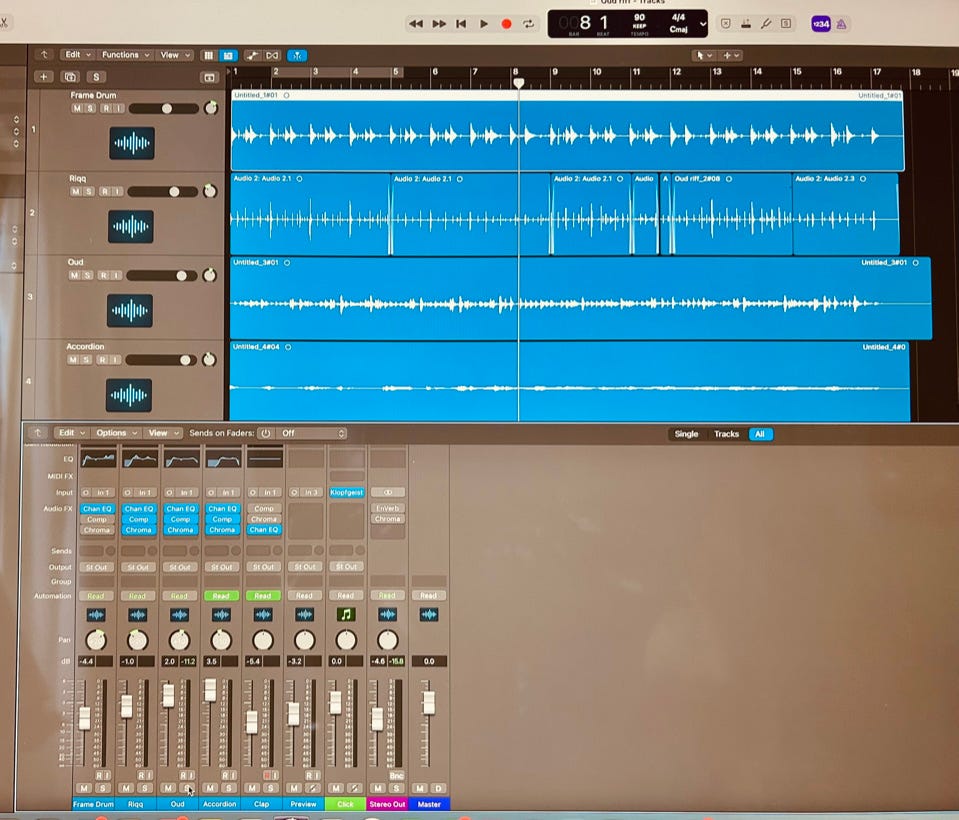Open the Chan EQ plugin on Frame Drum channel
This screenshot has height=820, width=959.
click(97, 509)
